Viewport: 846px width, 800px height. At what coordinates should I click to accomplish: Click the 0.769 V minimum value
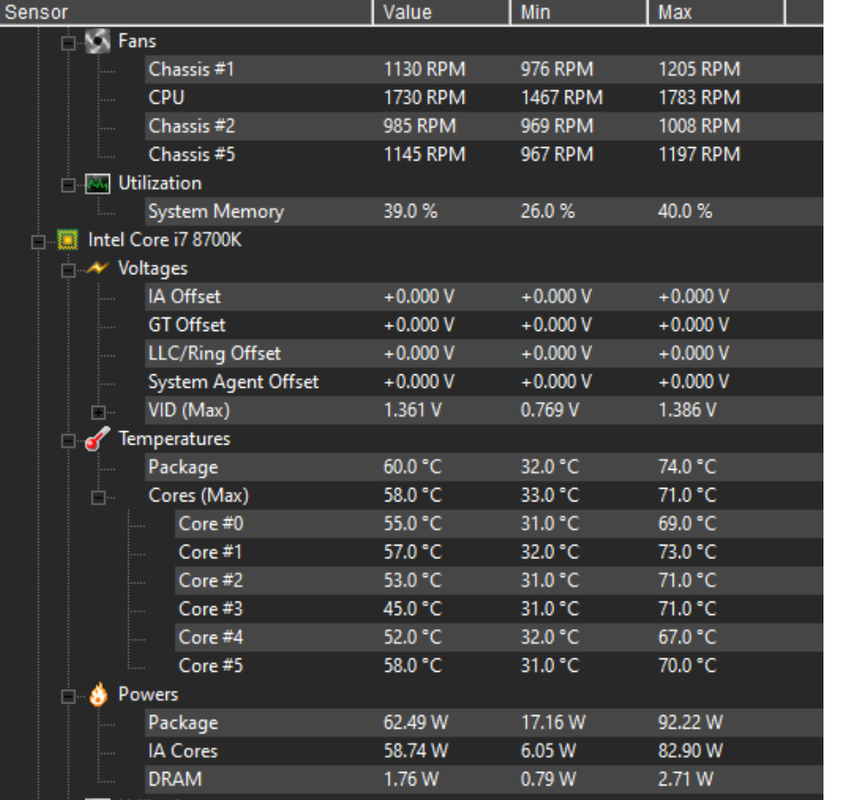coord(550,411)
